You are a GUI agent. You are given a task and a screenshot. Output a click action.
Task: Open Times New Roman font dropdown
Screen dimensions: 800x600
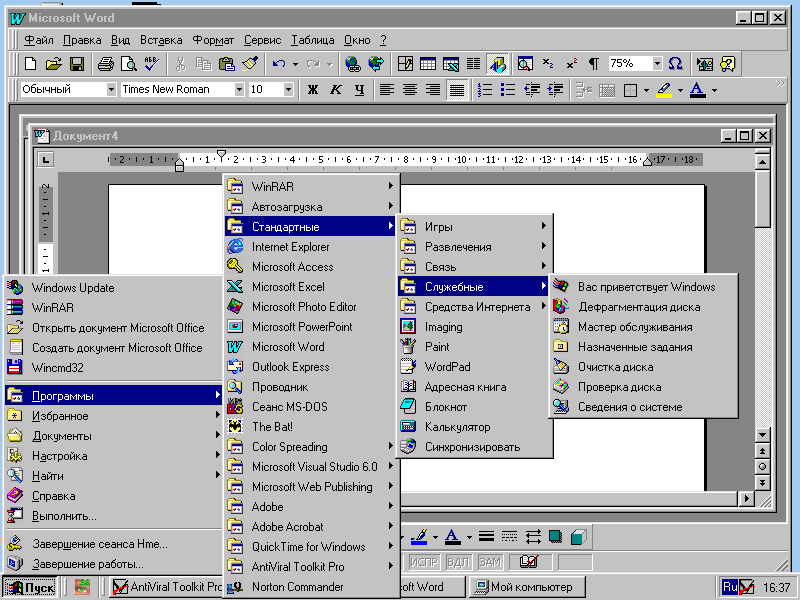(239, 90)
